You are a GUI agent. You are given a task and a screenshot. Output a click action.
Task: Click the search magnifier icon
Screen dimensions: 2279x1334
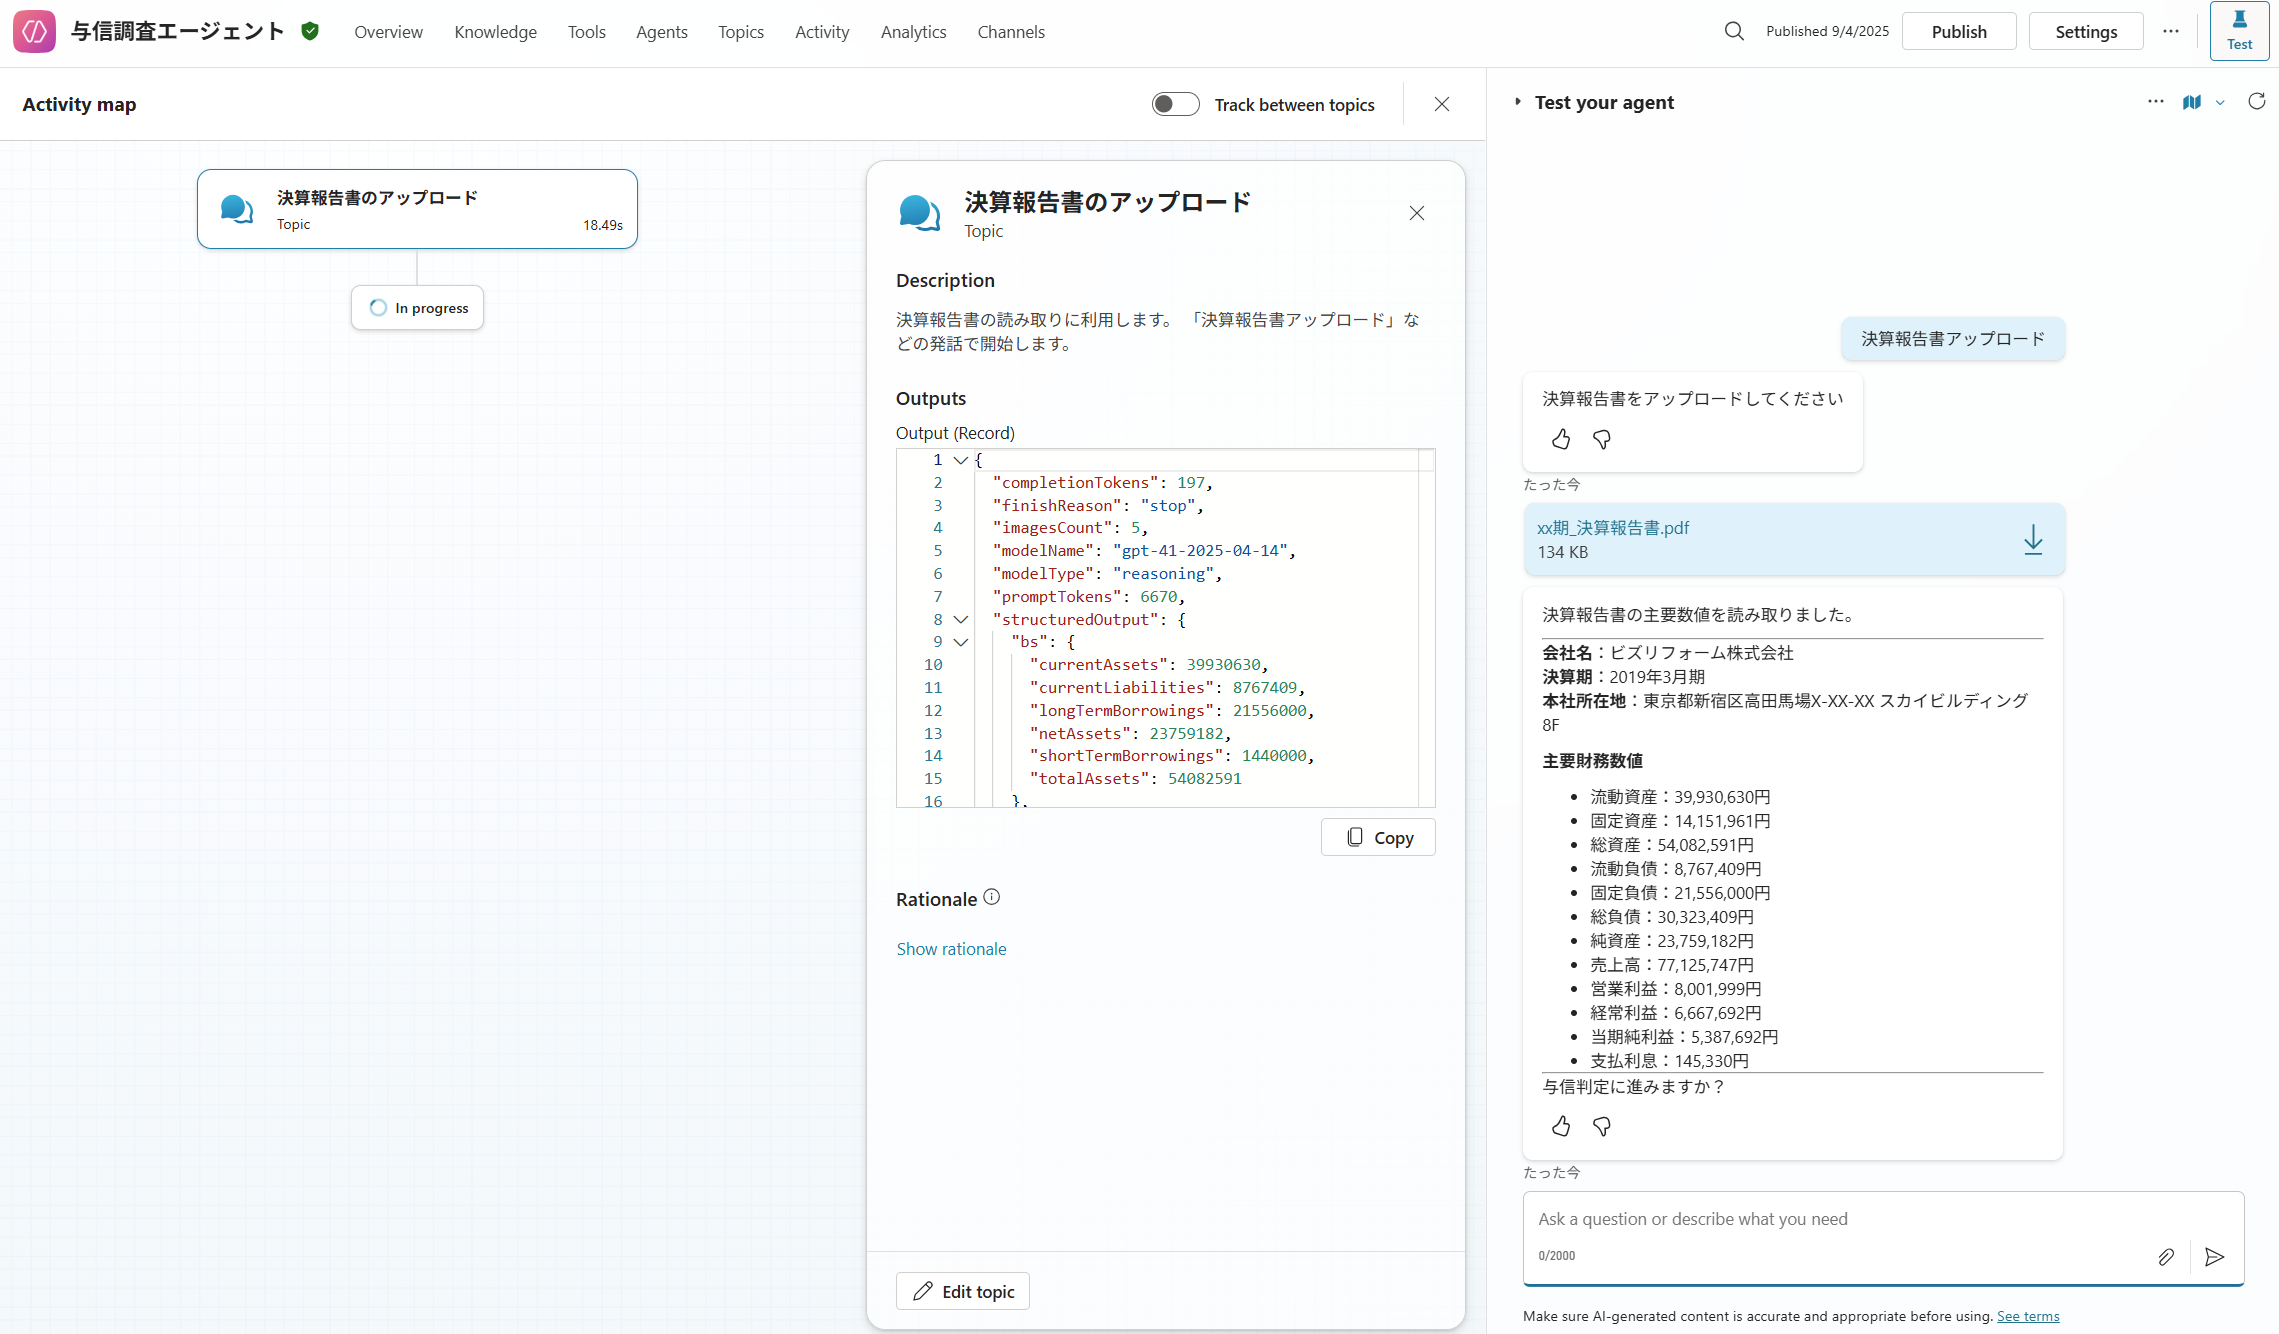[x=1734, y=32]
